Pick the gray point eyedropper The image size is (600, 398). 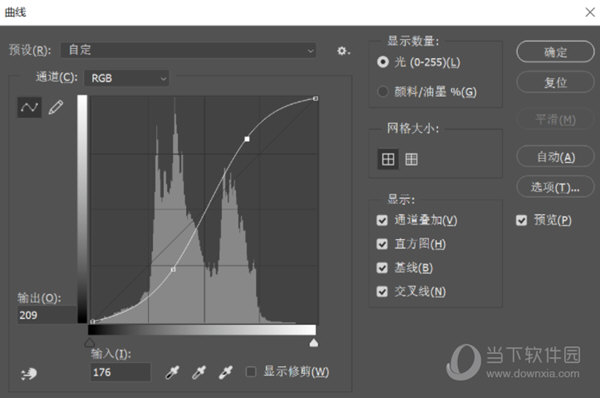(199, 372)
